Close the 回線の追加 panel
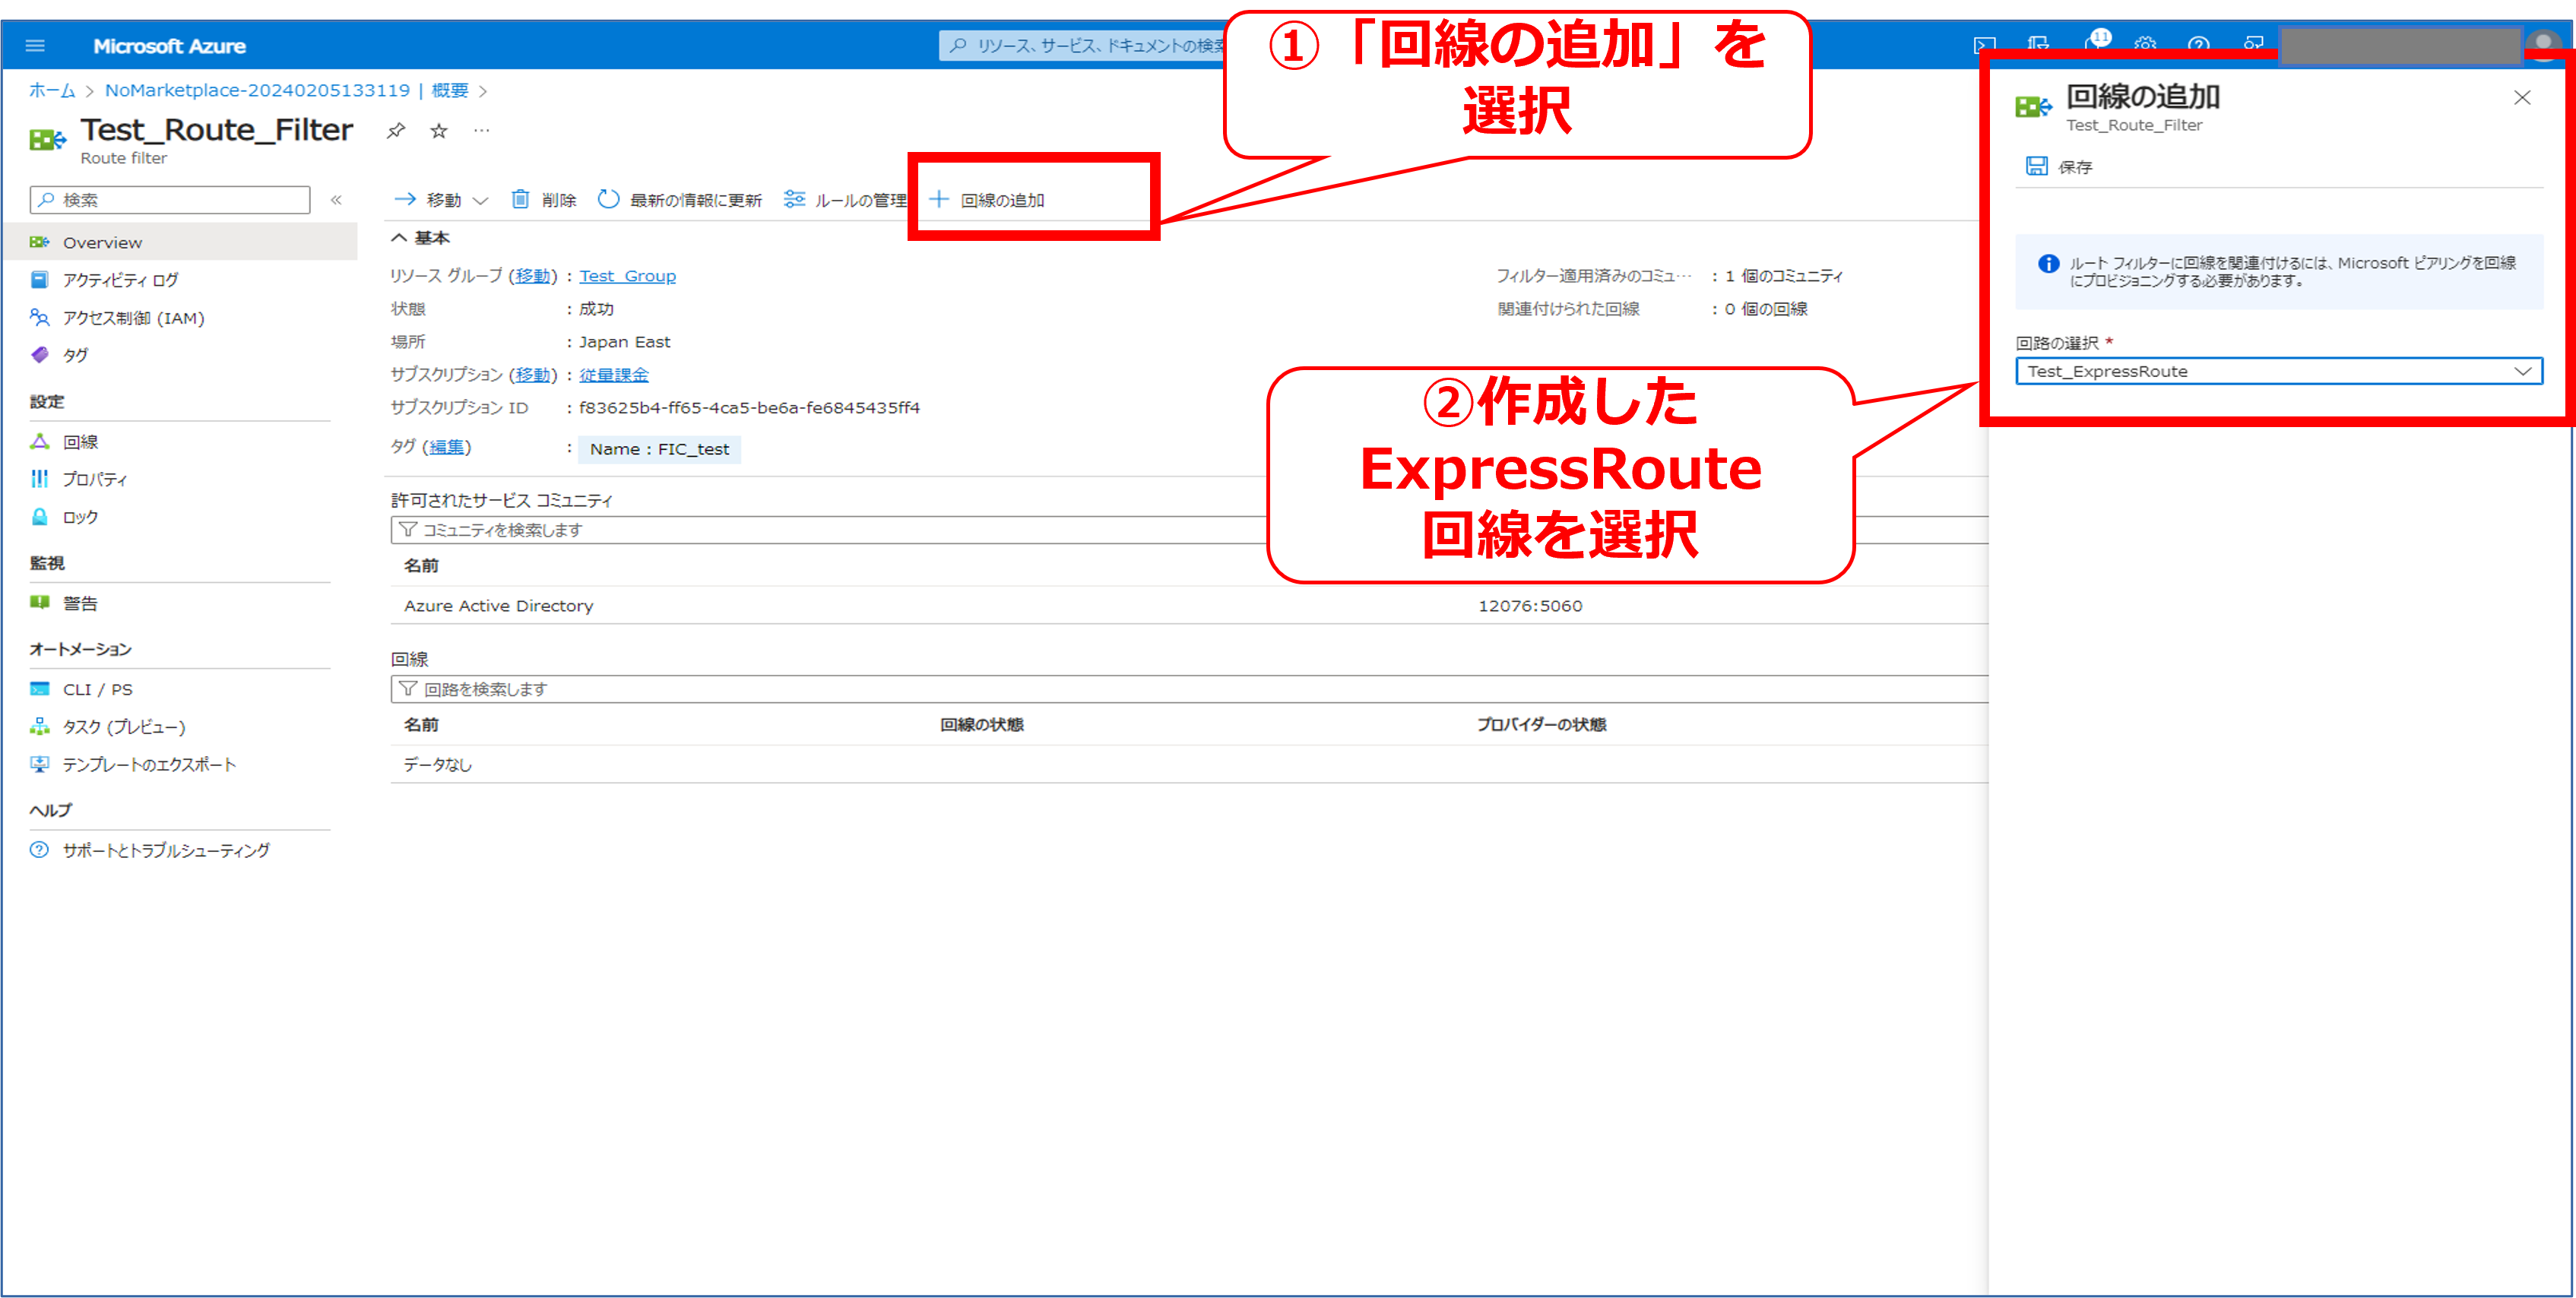This screenshot has width=2576, height=1298. pos(2521,98)
